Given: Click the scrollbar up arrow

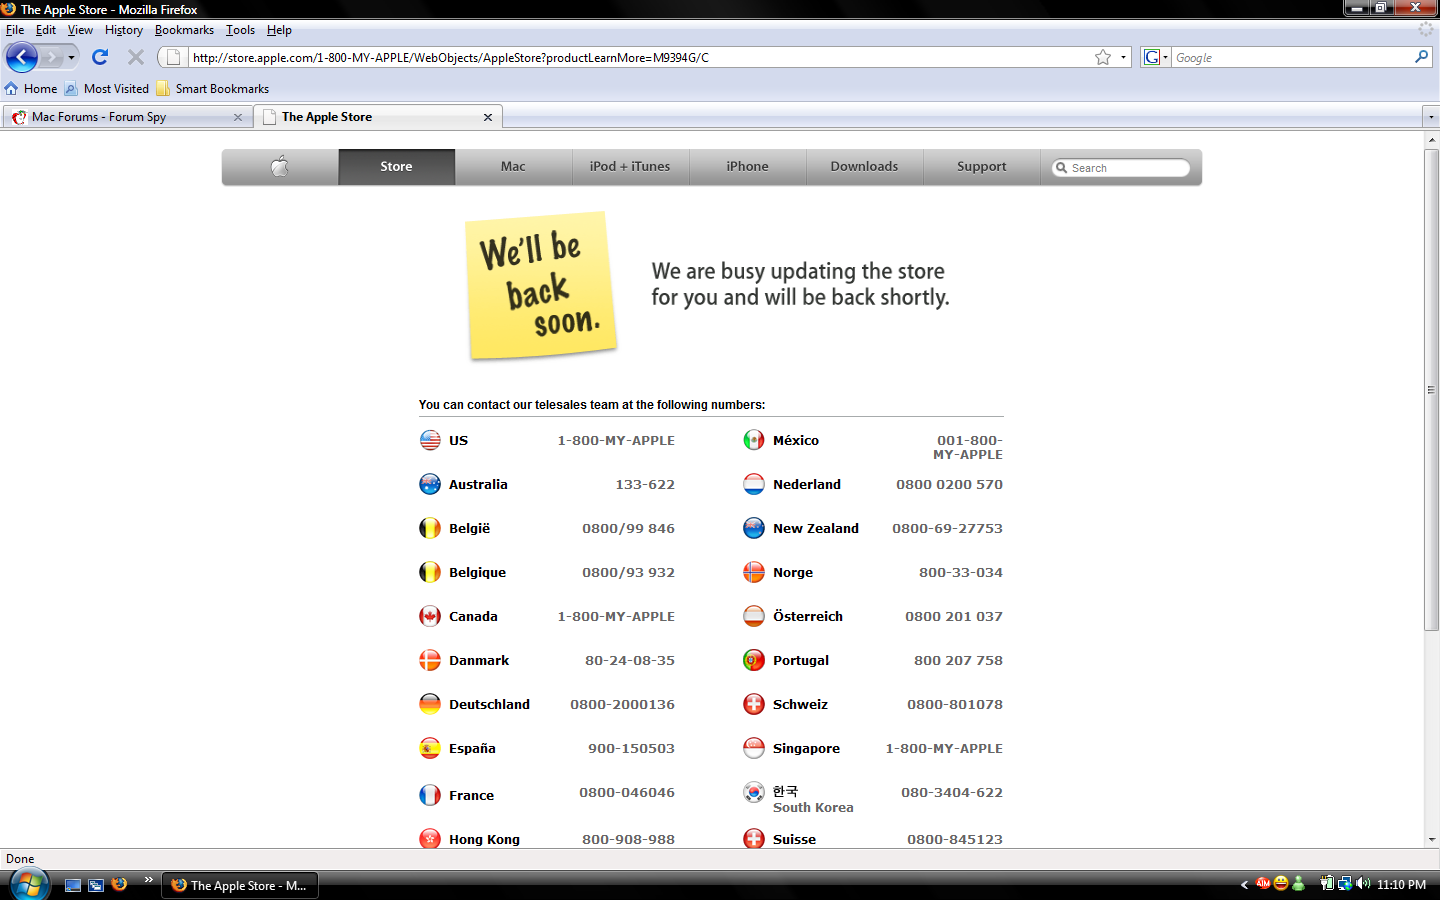Looking at the screenshot, I should [x=1431, y=140].
